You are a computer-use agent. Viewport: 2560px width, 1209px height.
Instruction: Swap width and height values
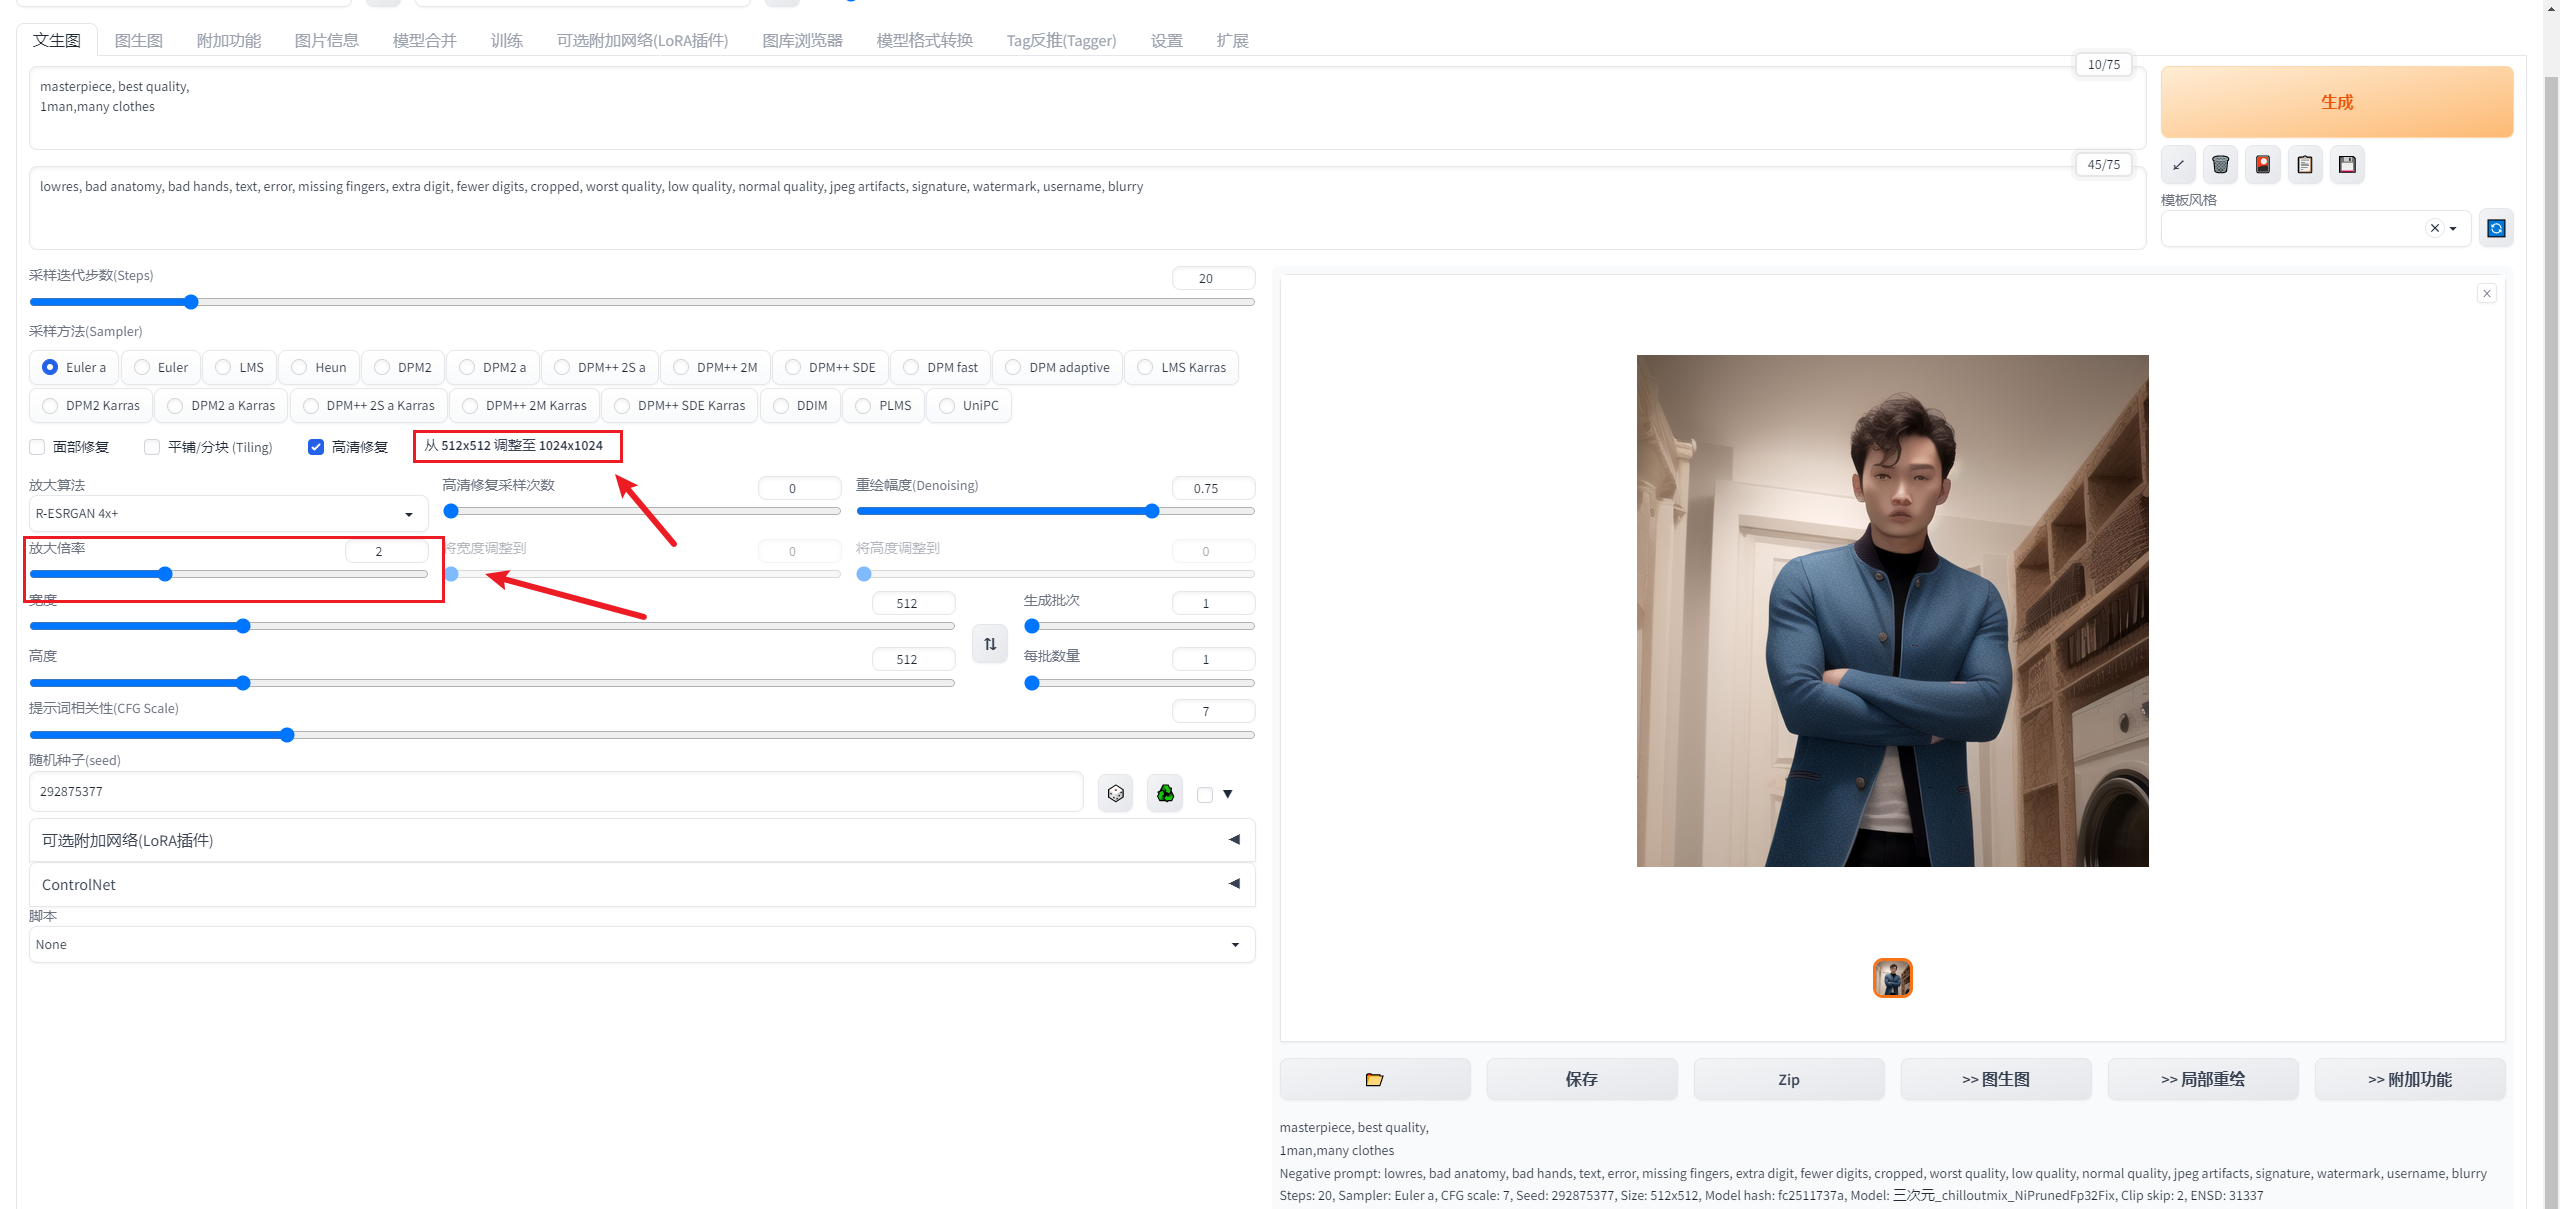pyautogui.click(x=990, y=644)
